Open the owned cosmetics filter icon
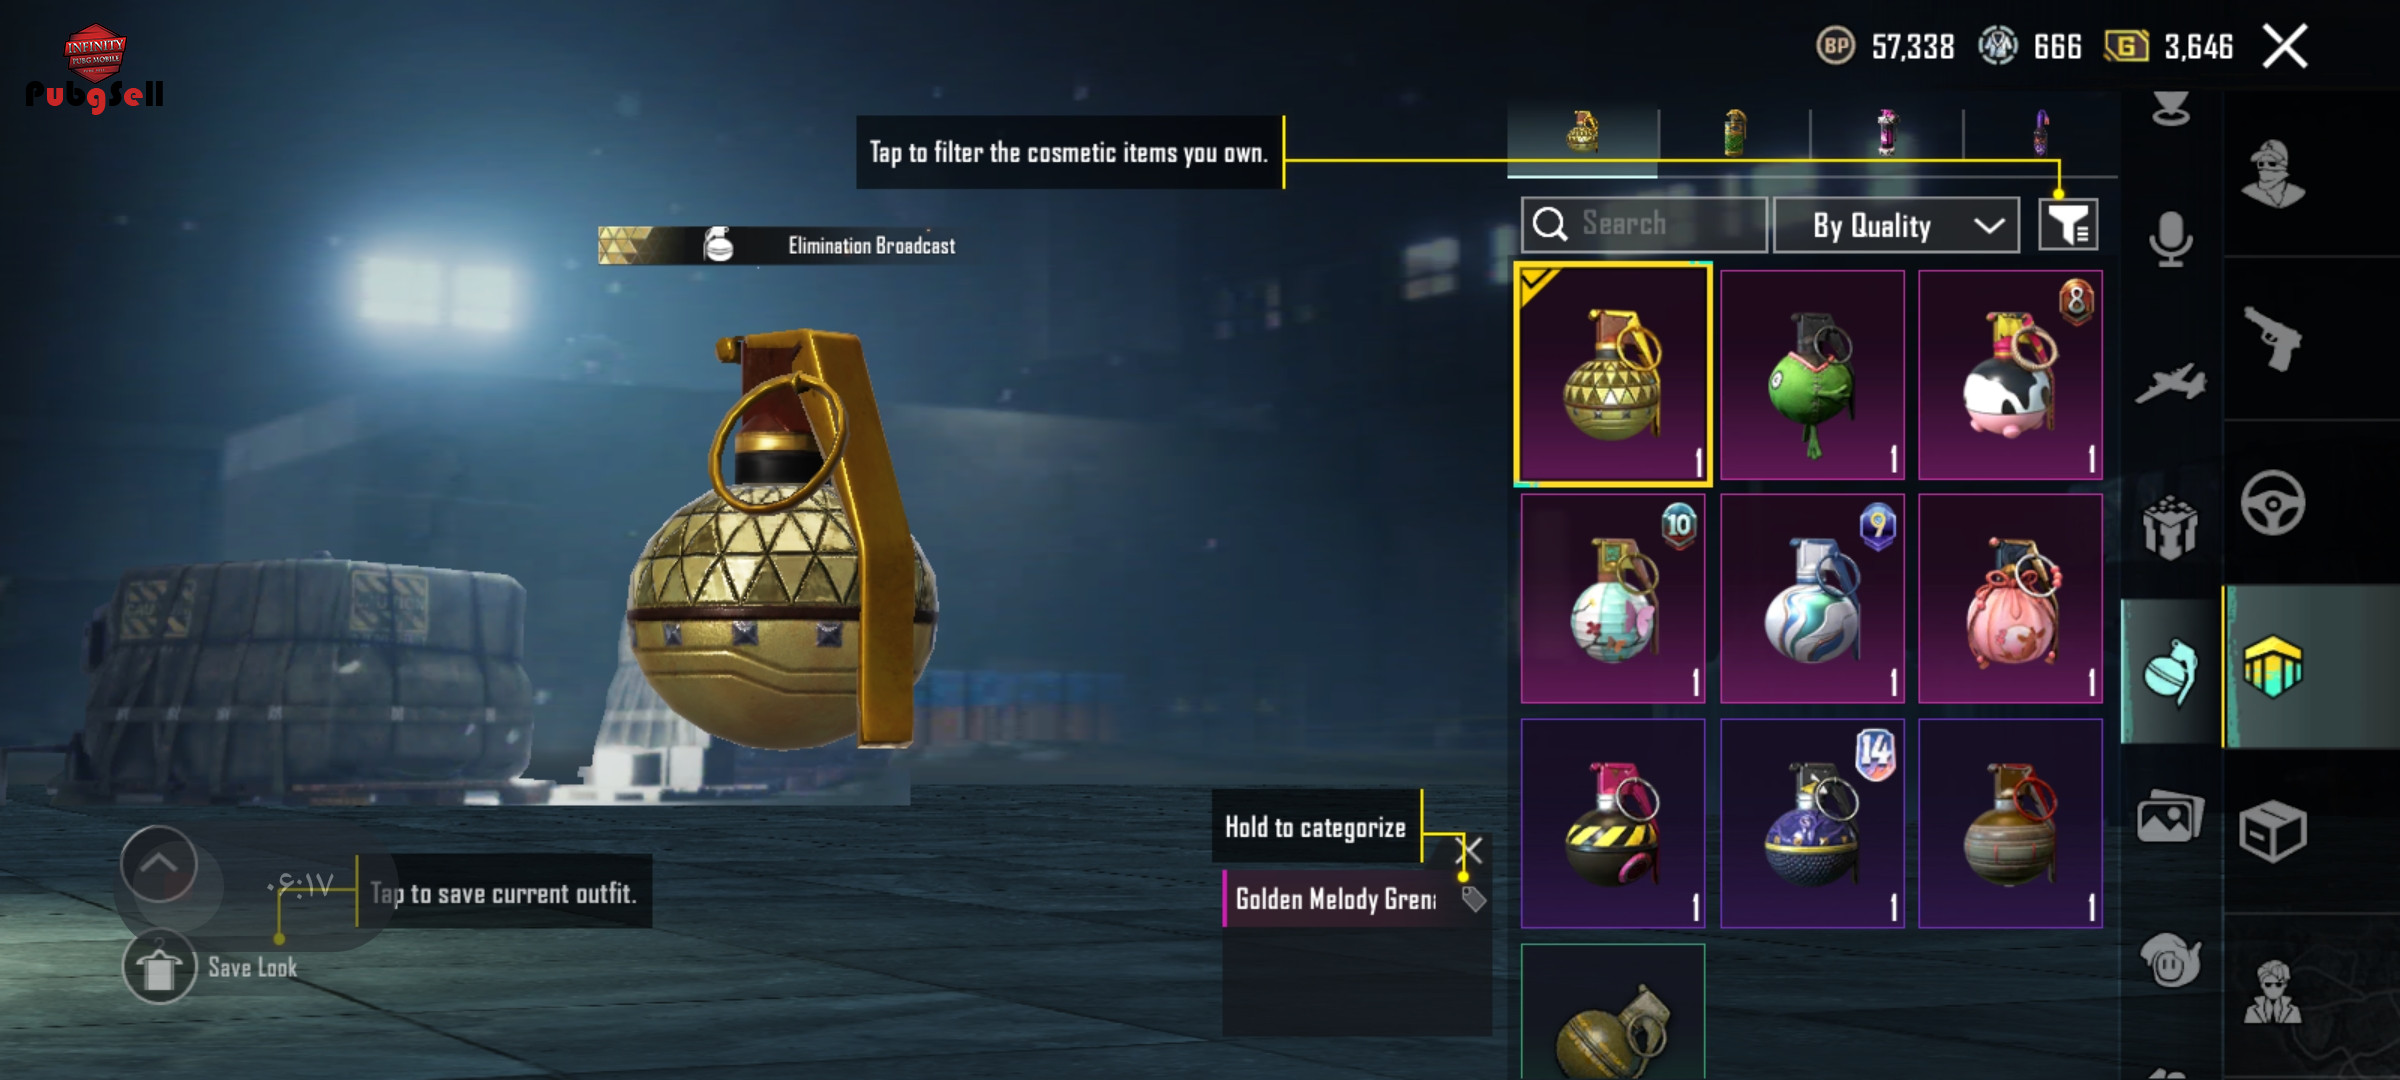This screenshot has width=2400, height=1080. click(x=2068, y=225)
